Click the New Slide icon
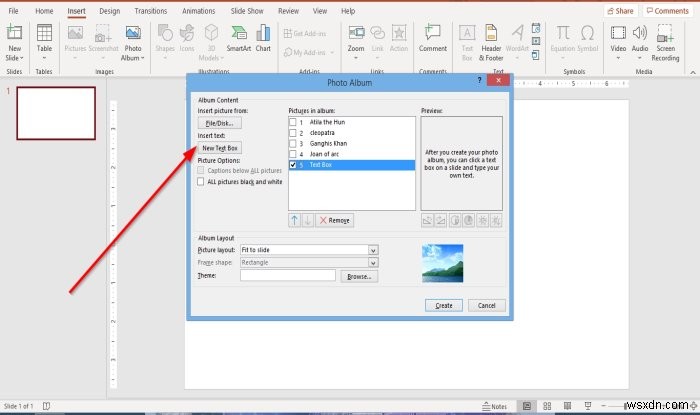The width and height of the screenshot is (700, 415). (x=14, y=33)
